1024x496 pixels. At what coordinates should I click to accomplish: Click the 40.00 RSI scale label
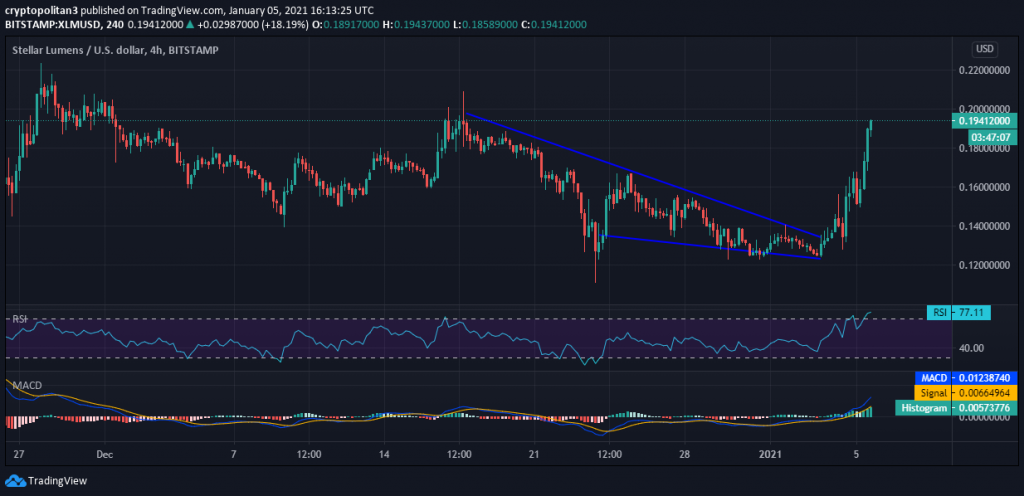(972, 349)
